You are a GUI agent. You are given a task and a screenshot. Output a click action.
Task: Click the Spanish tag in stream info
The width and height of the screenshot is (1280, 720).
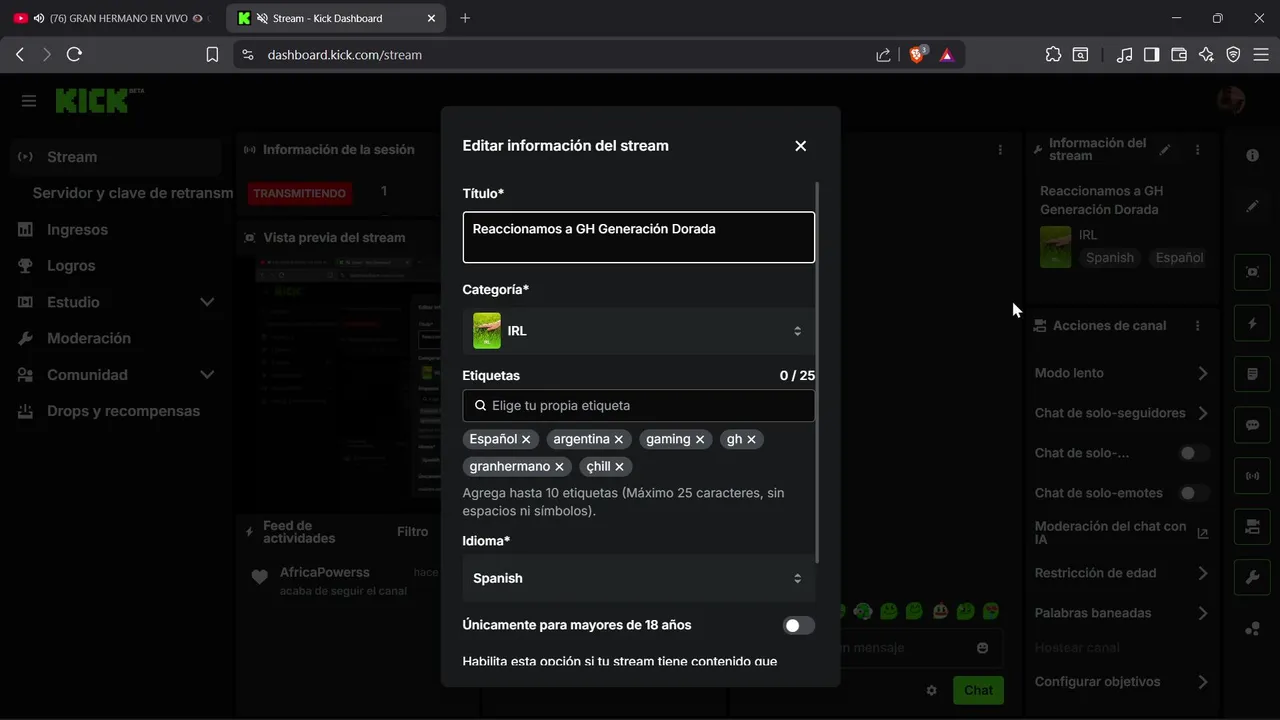(1110, 258)
